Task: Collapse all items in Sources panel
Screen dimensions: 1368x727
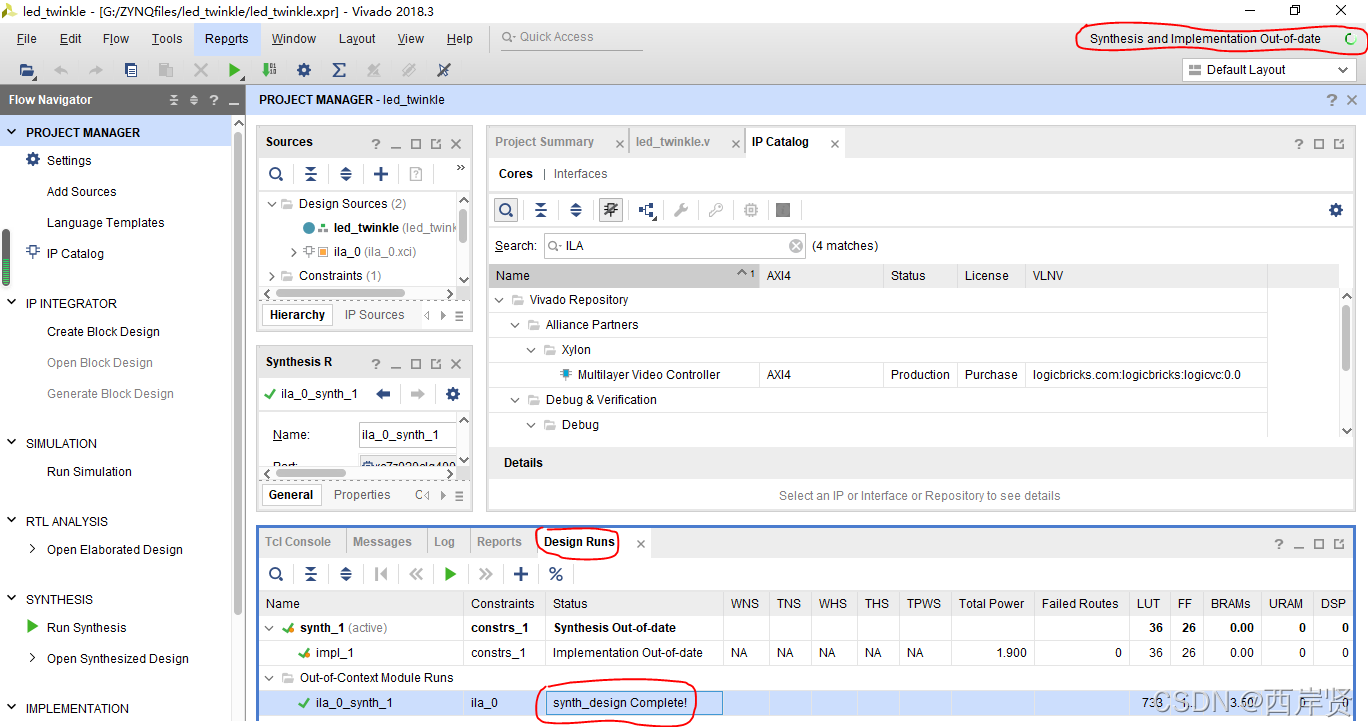Action: (311, 174)
